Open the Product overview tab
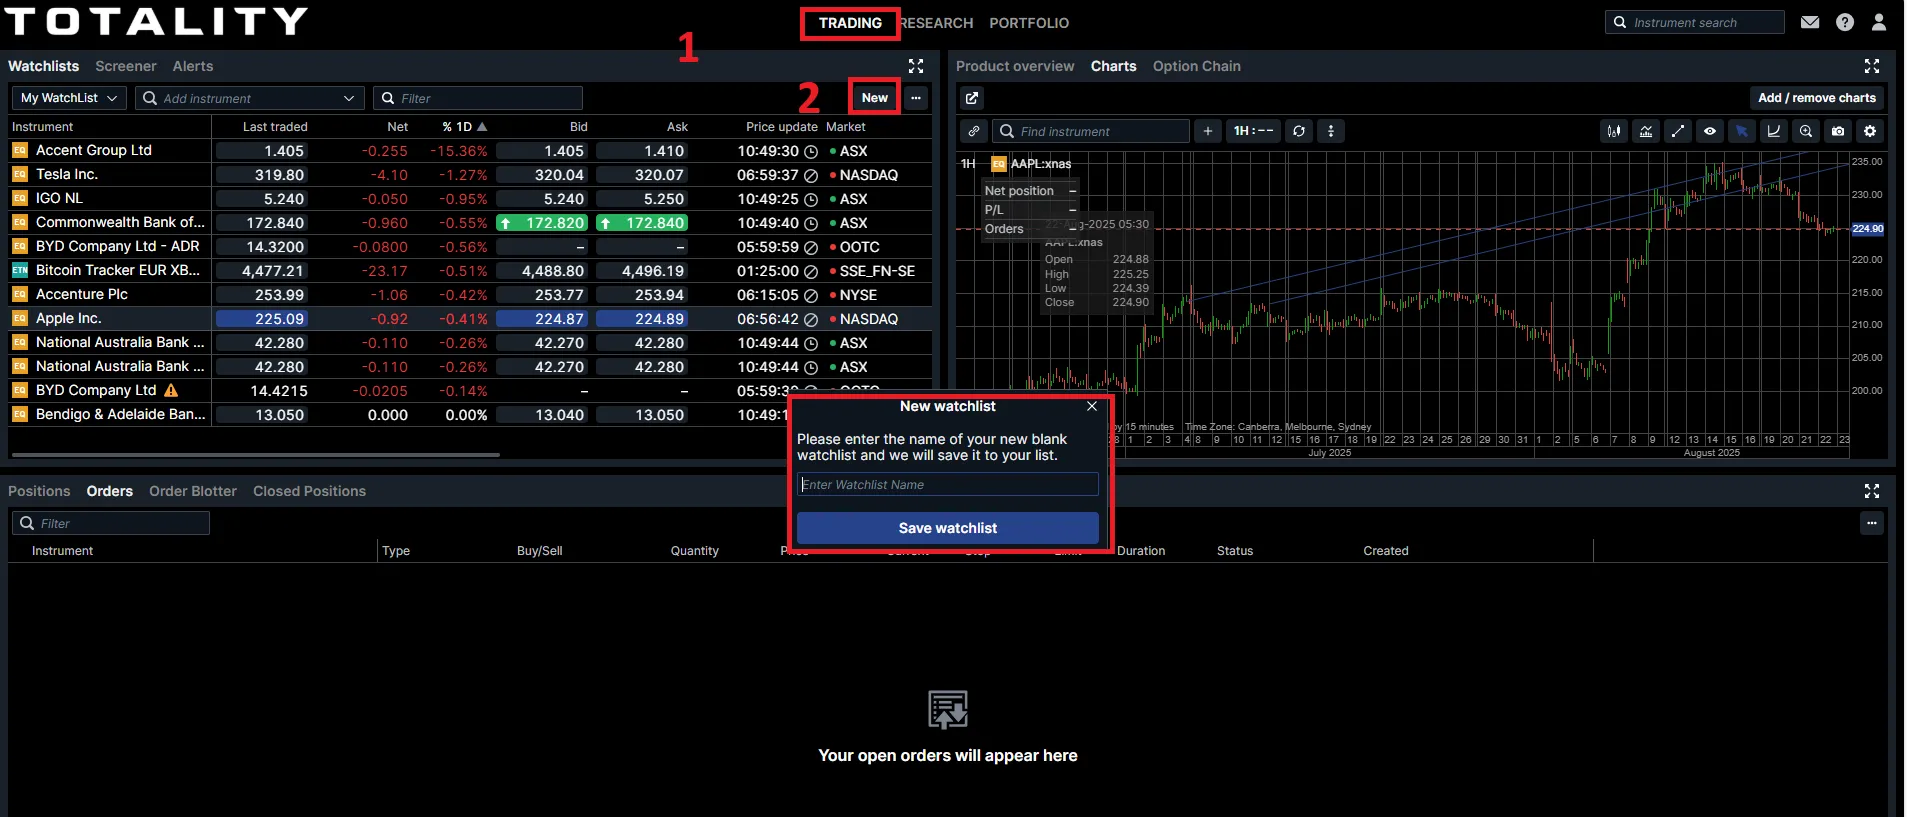The width and height of the screenshot is (1907, 817). pyautogui.click(x=1015, y=66)
